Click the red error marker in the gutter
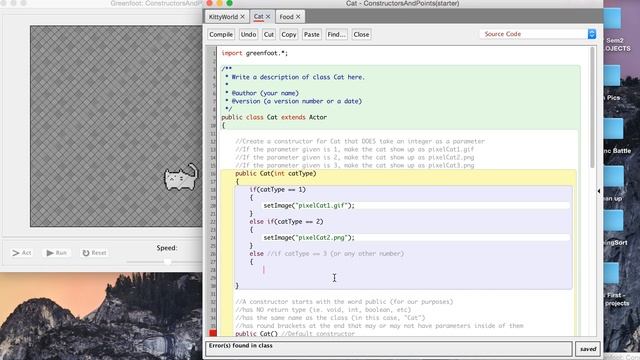Viewport: 640px width, 360px height. 213,333
